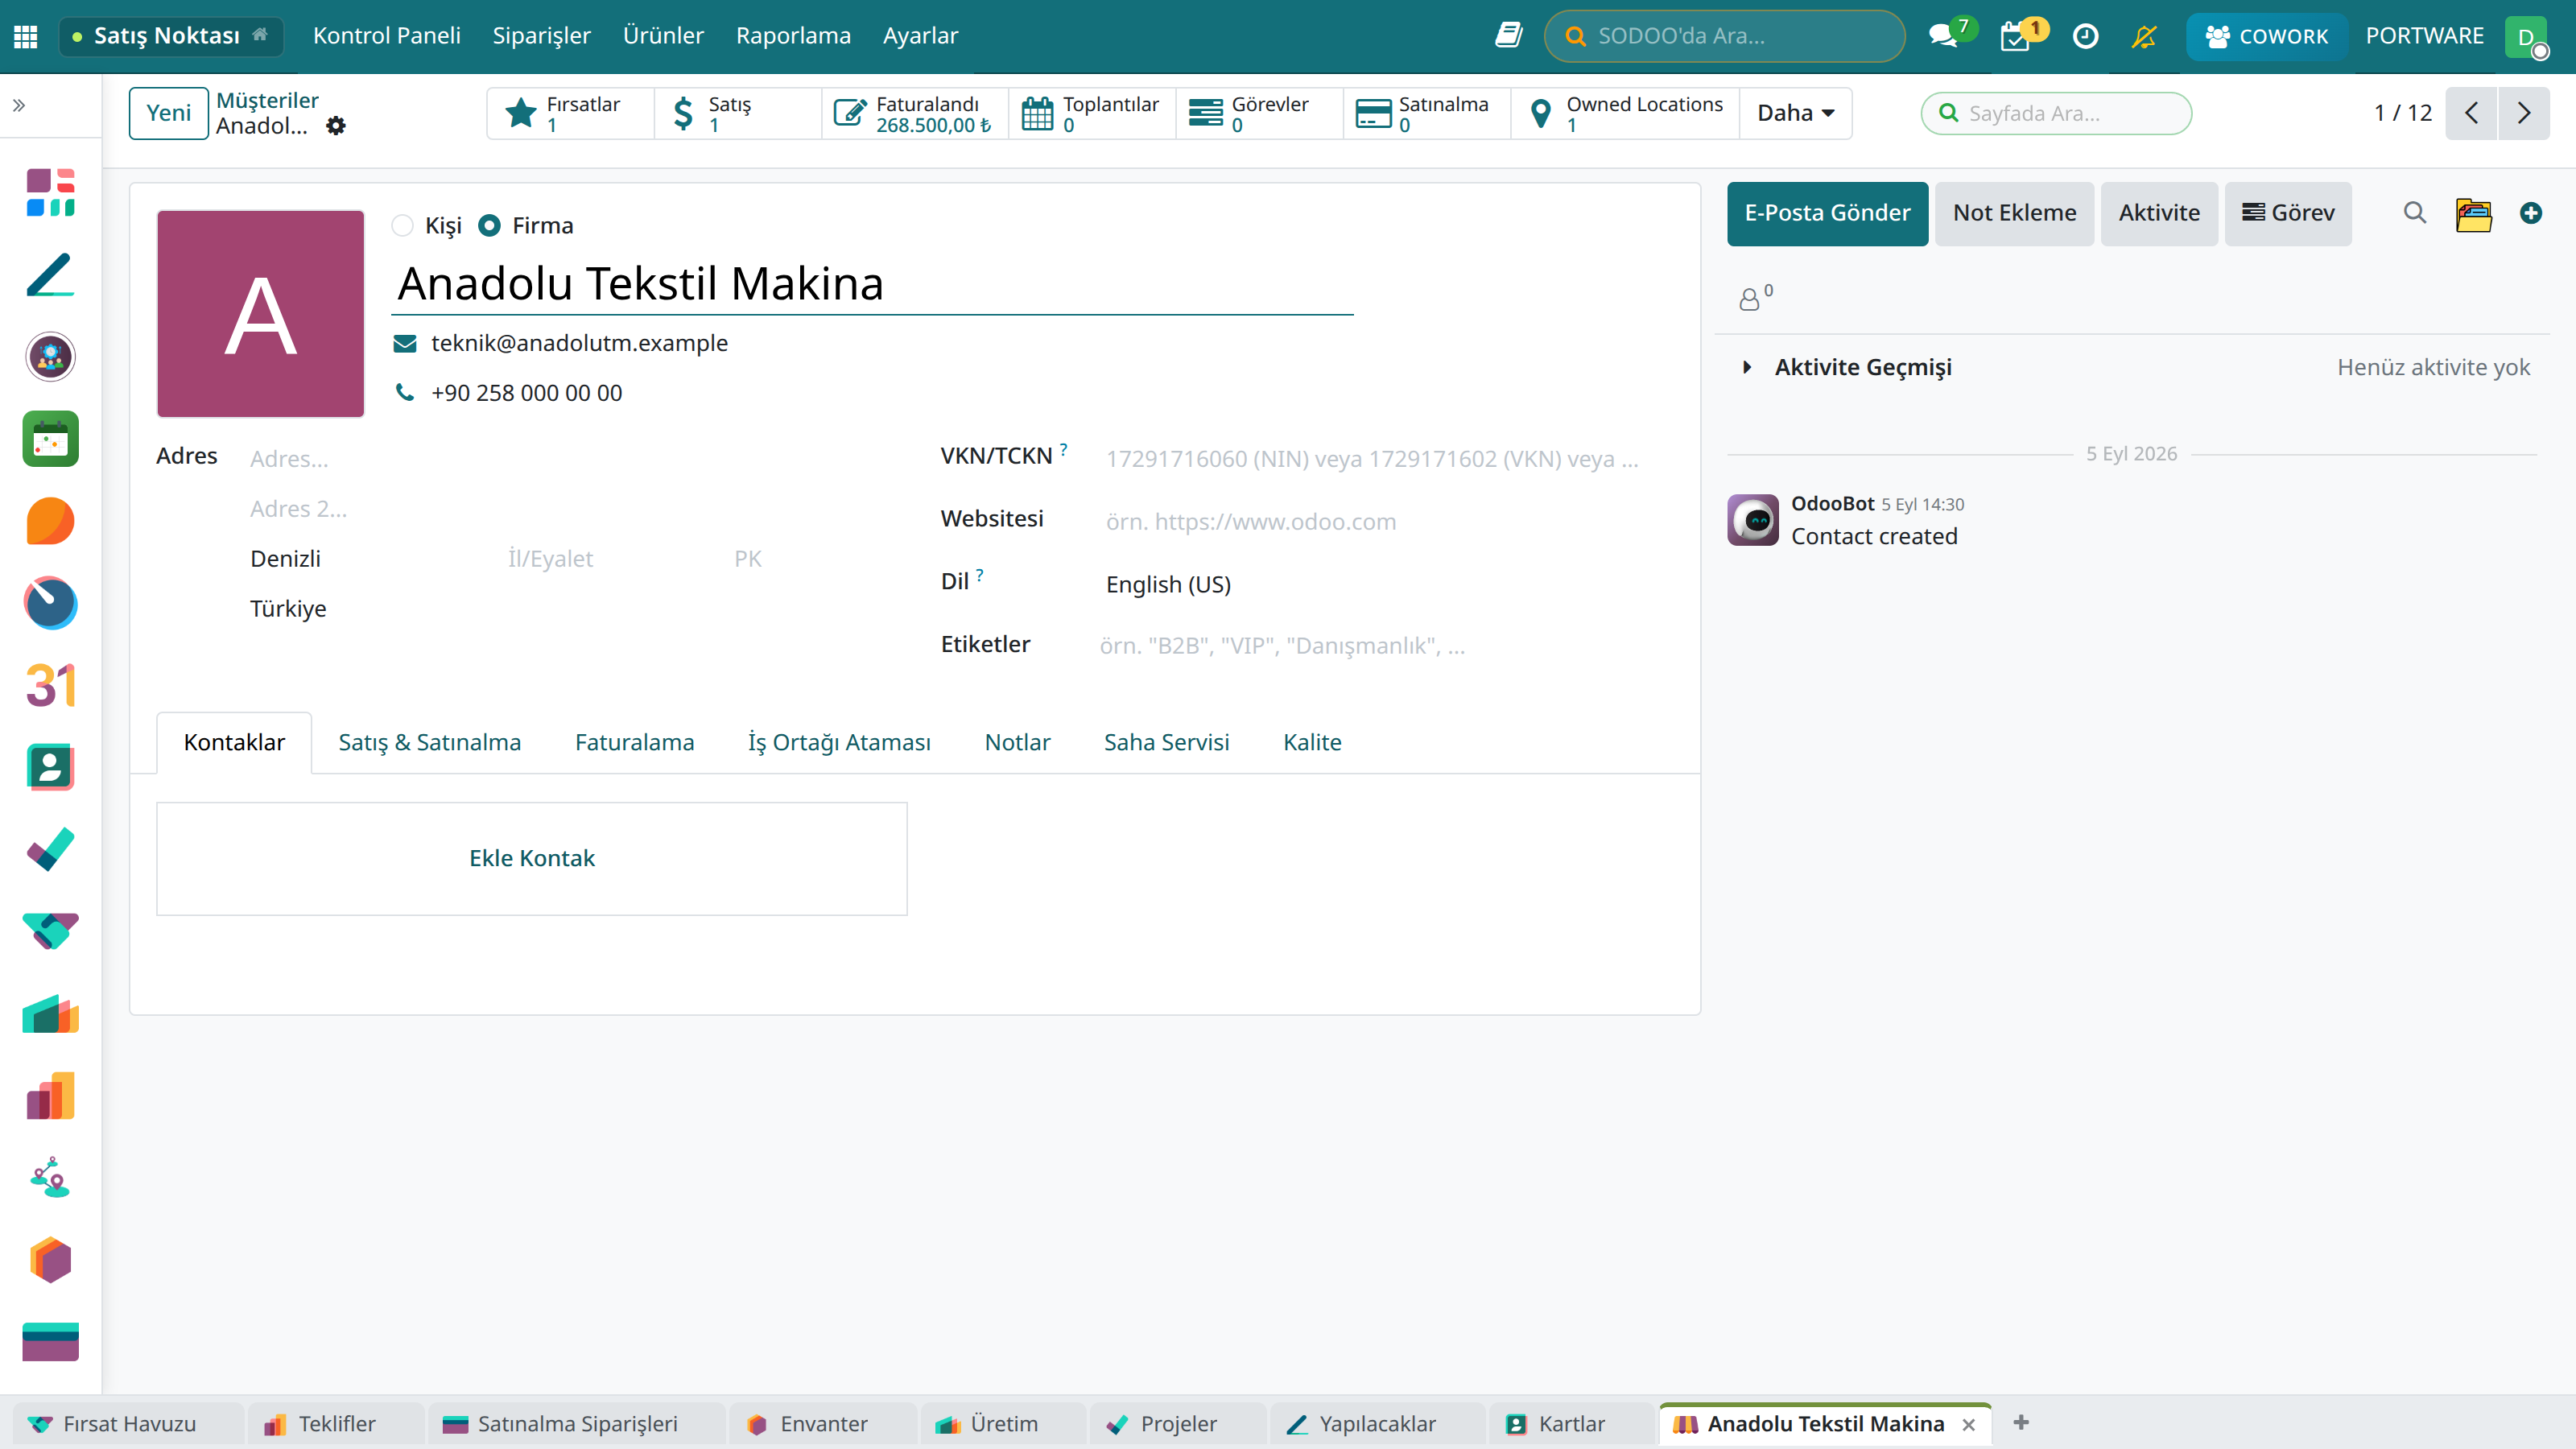Open the Daha dropdown
The image size is (2576, 1449).
point(1795,113)
